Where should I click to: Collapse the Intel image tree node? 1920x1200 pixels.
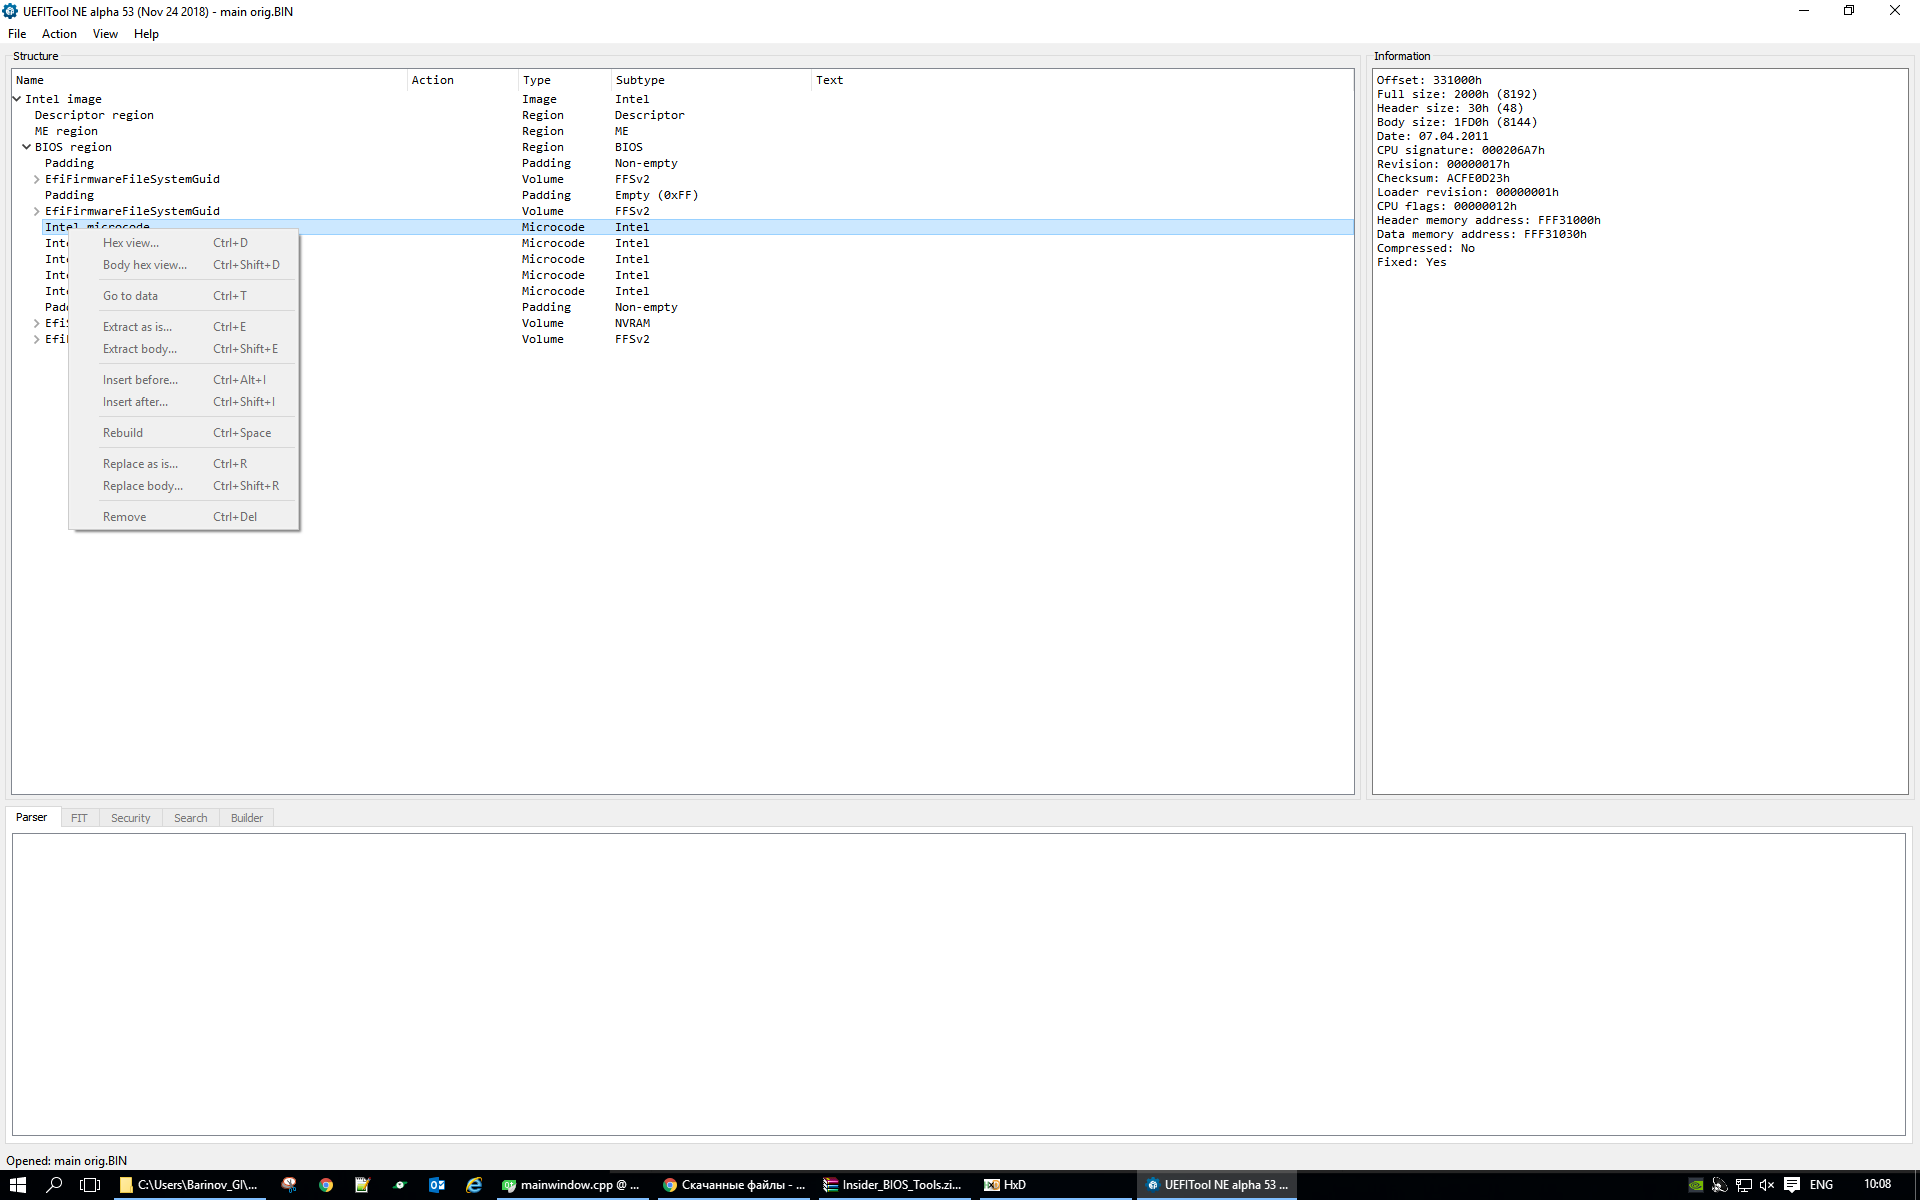coord(17,99)
